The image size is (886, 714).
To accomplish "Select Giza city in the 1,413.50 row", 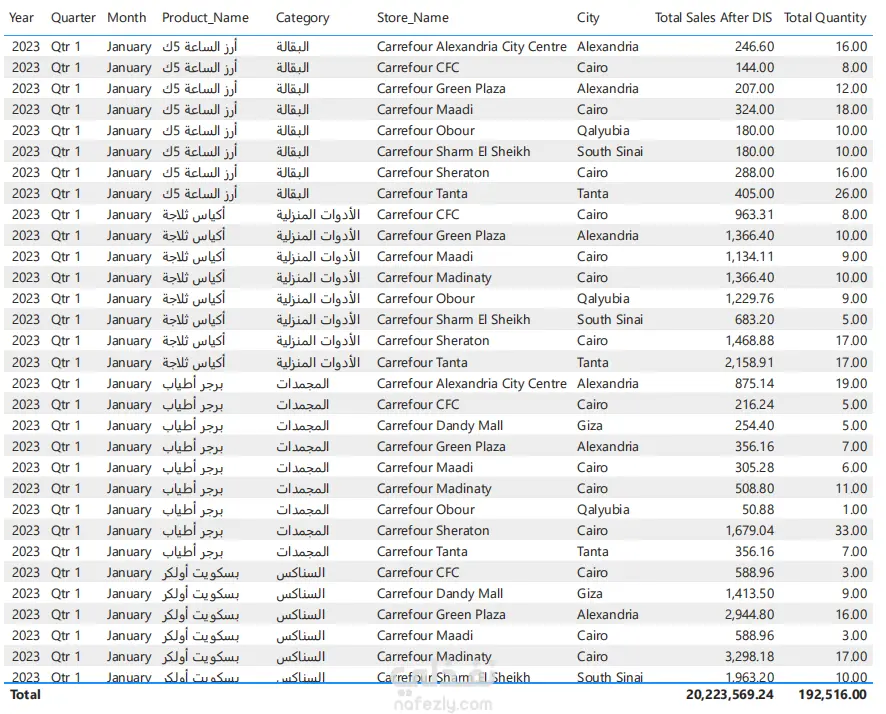I will click(589, 593).
